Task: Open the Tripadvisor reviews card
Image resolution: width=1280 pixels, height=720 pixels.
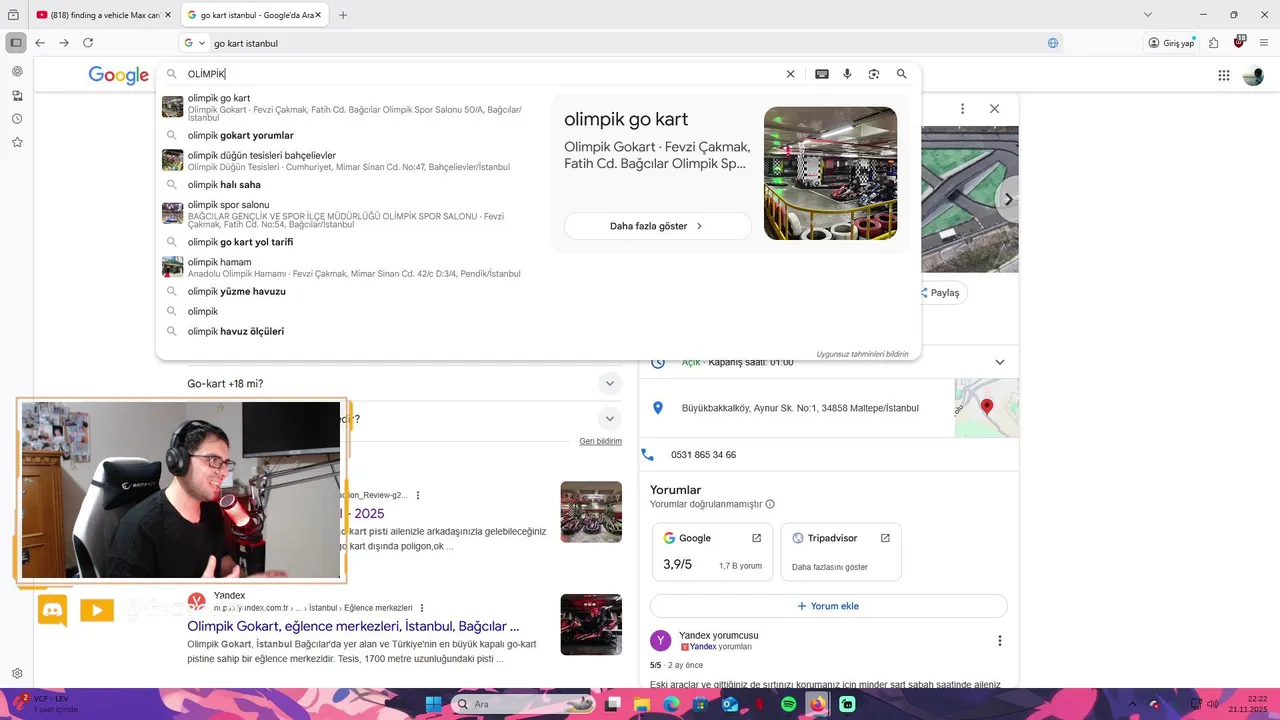Action: 841,552
